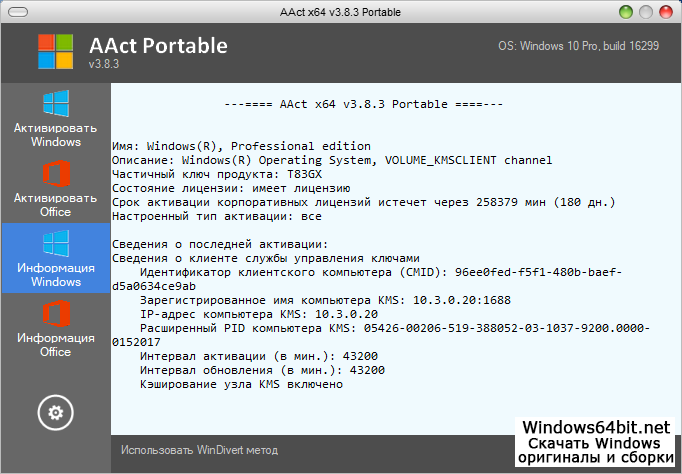Close the app with the red button
The height and width of the screenshot is (474, 682).
(664, 11)
